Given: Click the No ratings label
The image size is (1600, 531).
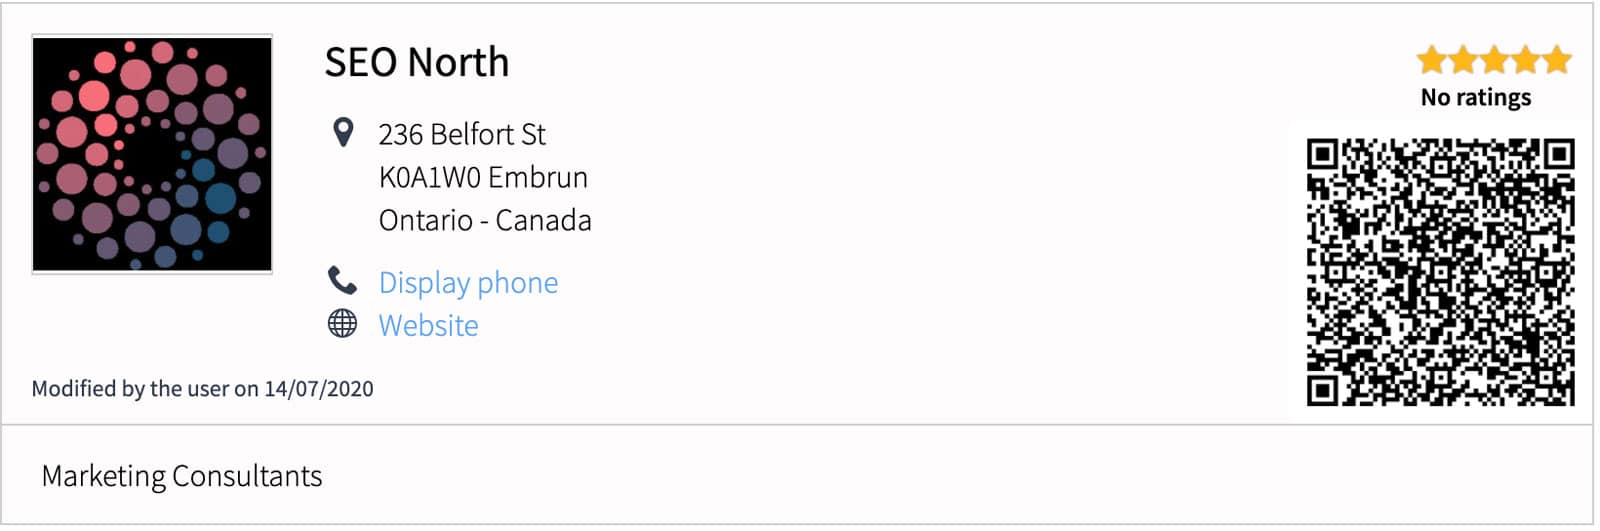Looking at the screenshot, I should 1476,98.
